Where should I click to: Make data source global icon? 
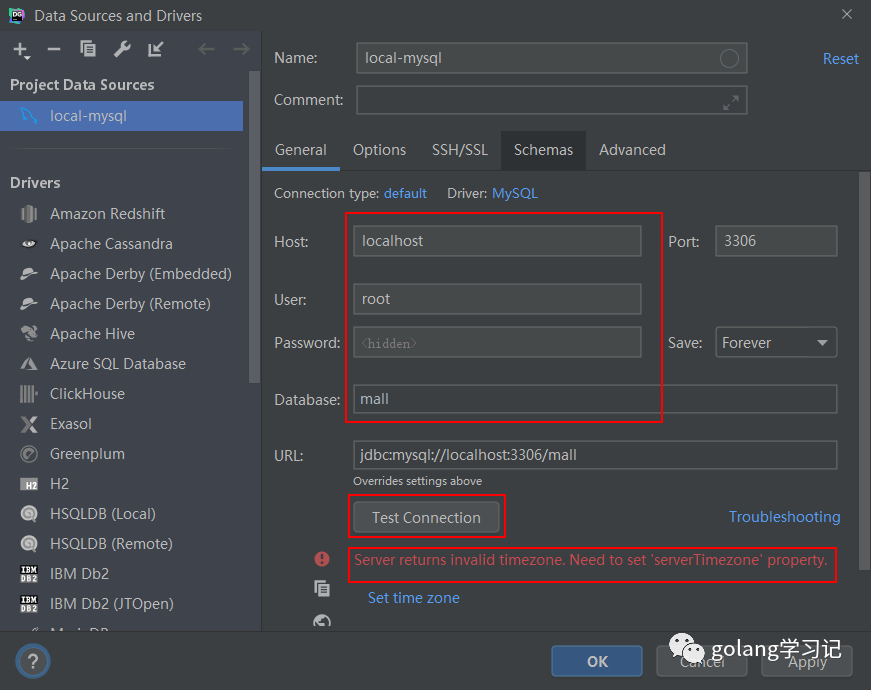tap(156, 49)
